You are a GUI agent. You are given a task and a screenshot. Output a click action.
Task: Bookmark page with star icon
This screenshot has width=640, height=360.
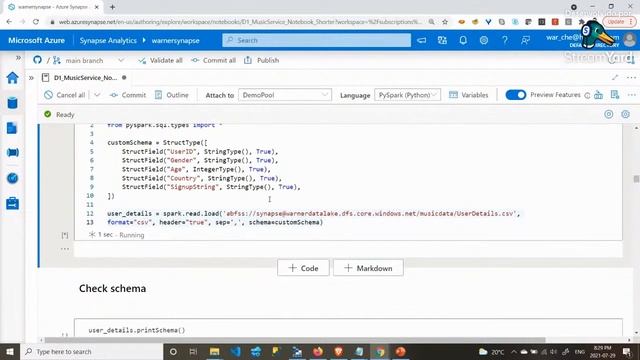tap(445, 22)
